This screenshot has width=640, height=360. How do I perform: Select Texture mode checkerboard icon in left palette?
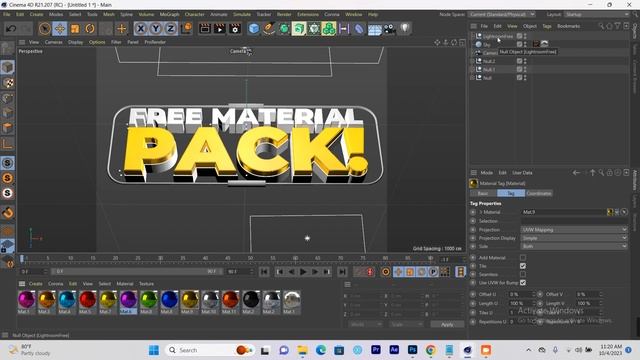coord(7,83)
